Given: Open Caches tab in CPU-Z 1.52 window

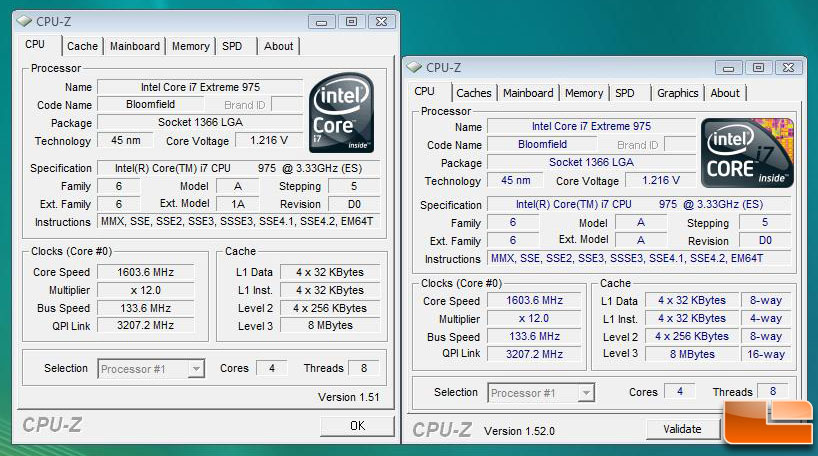Looking at the screenshot, I should tap(474, 93).
